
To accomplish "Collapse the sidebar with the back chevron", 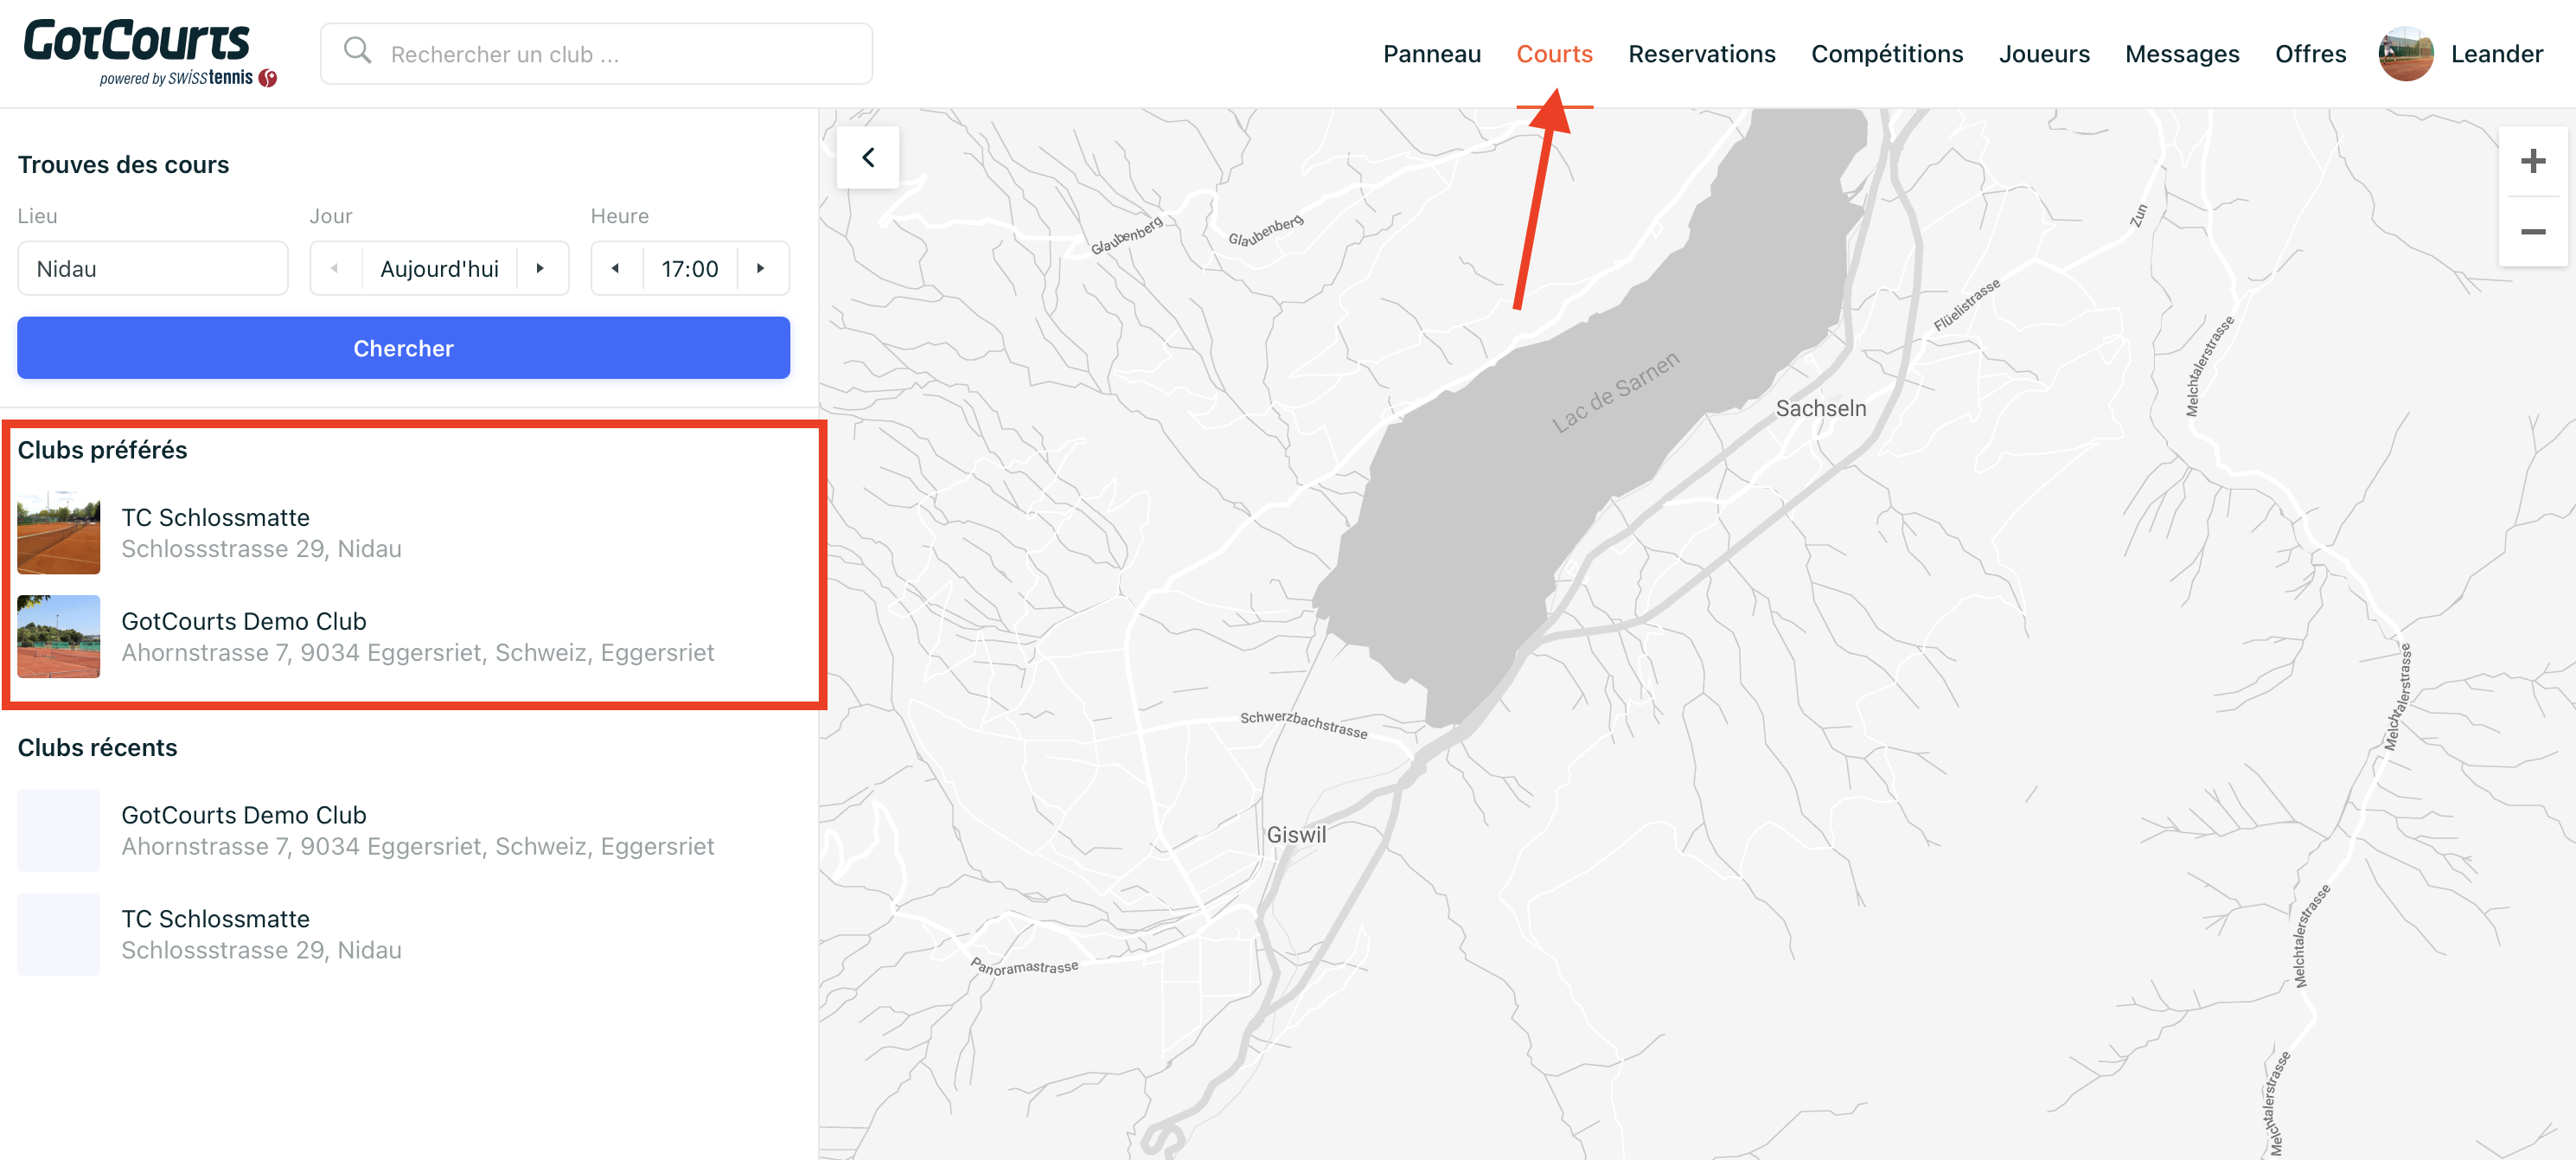I will coord(868,157).
